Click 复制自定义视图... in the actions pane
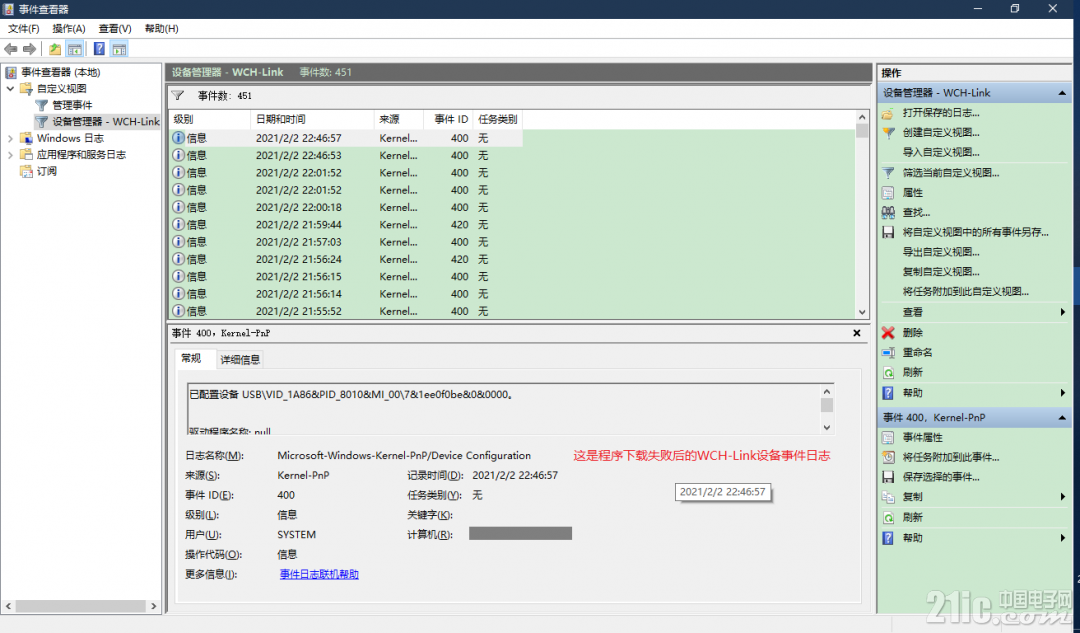This screenshot has height=633, width=1080. coord(940,272)
